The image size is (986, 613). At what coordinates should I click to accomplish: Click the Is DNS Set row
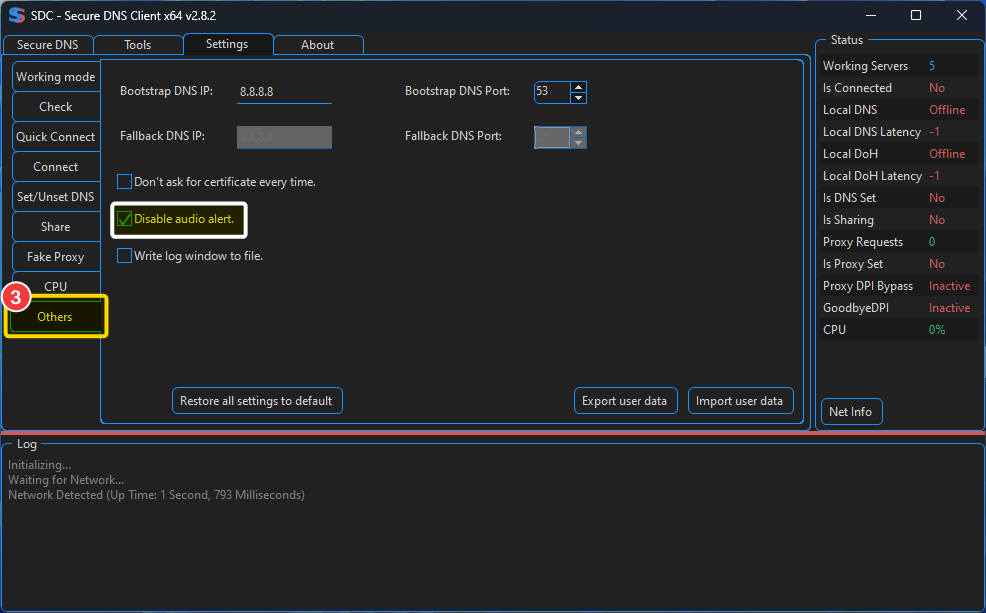[899, 197]
